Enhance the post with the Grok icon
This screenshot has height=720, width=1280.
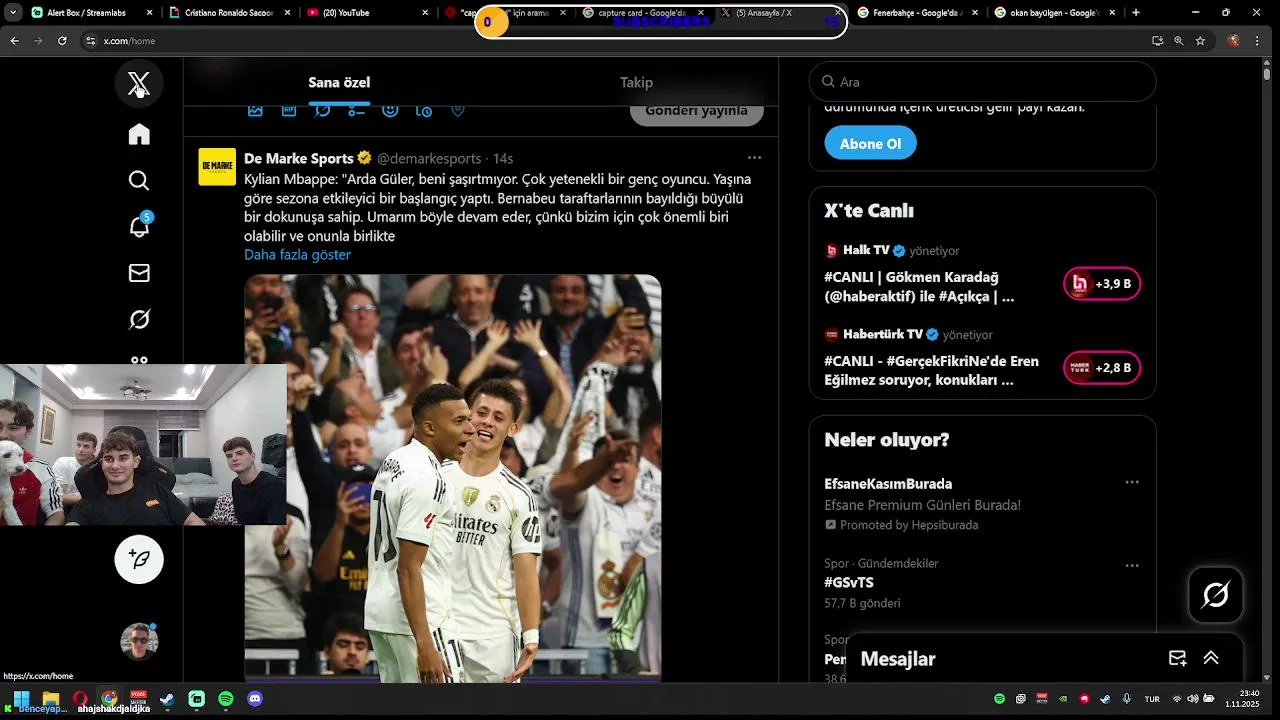(323, 110)
